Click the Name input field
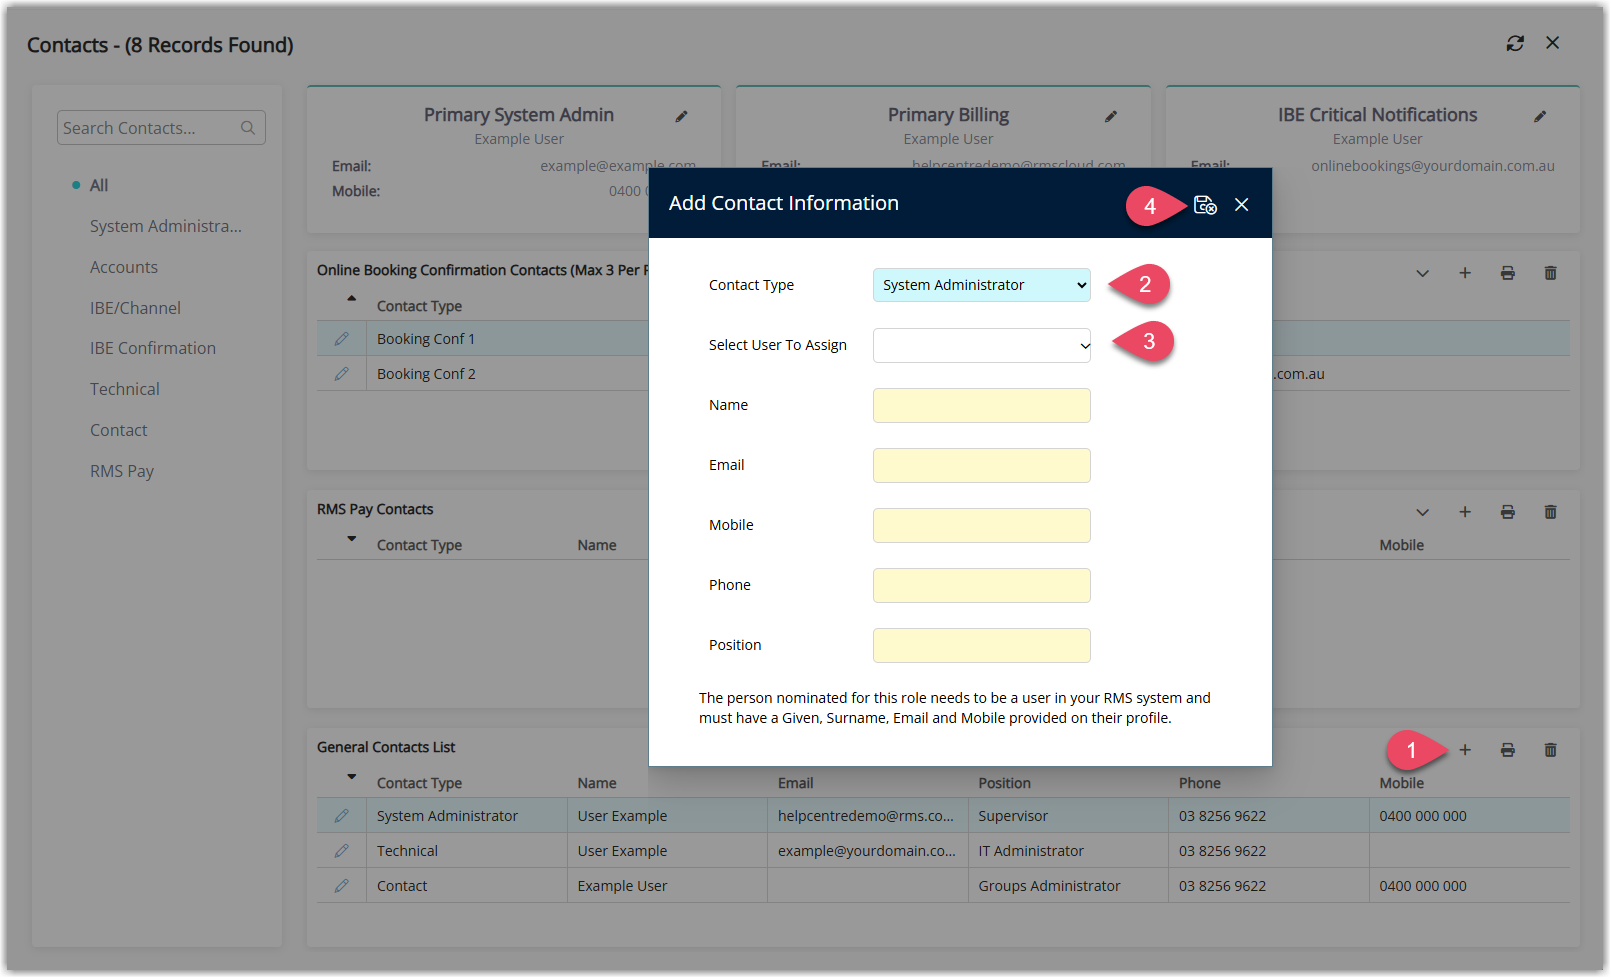1611x978 pixels. [x=982, y=405]
